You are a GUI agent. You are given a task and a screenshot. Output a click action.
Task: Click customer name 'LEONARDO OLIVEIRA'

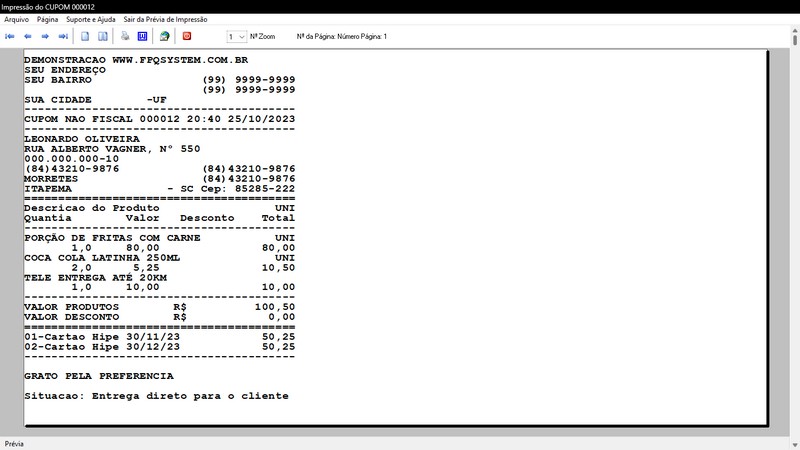(x=82, y=139)
